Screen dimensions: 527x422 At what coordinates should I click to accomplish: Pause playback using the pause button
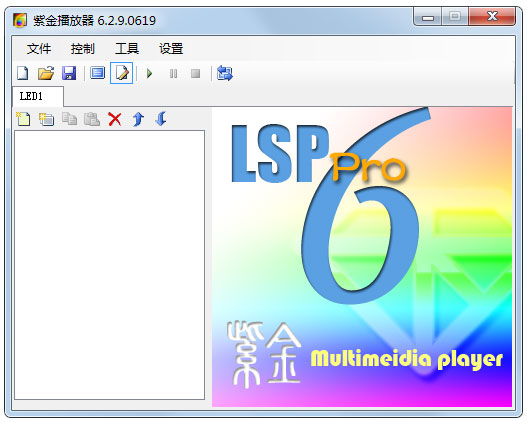(173, 73)
